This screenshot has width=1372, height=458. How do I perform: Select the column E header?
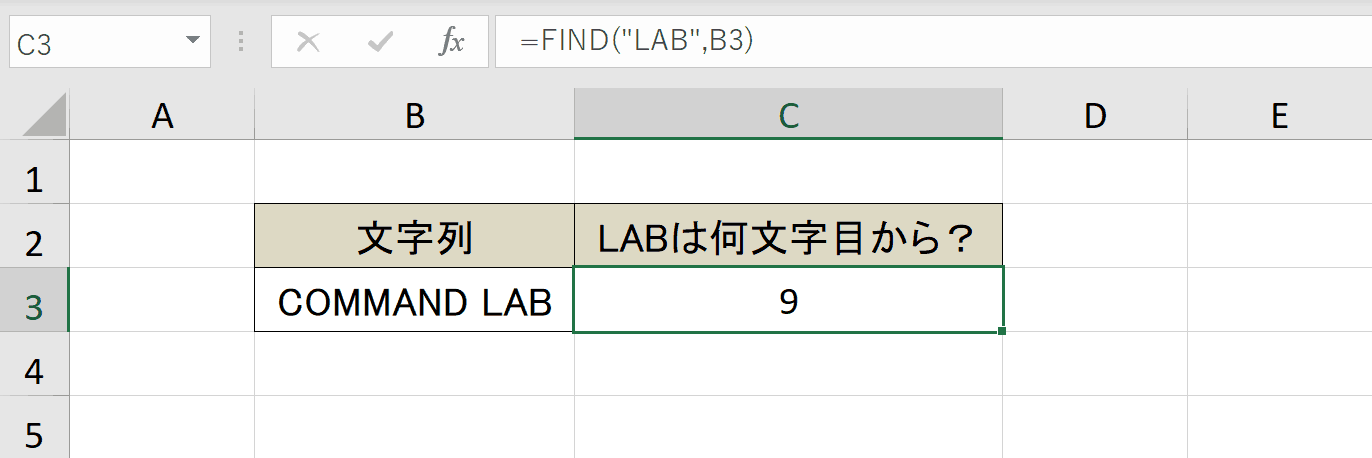(x=1279, y=117)
